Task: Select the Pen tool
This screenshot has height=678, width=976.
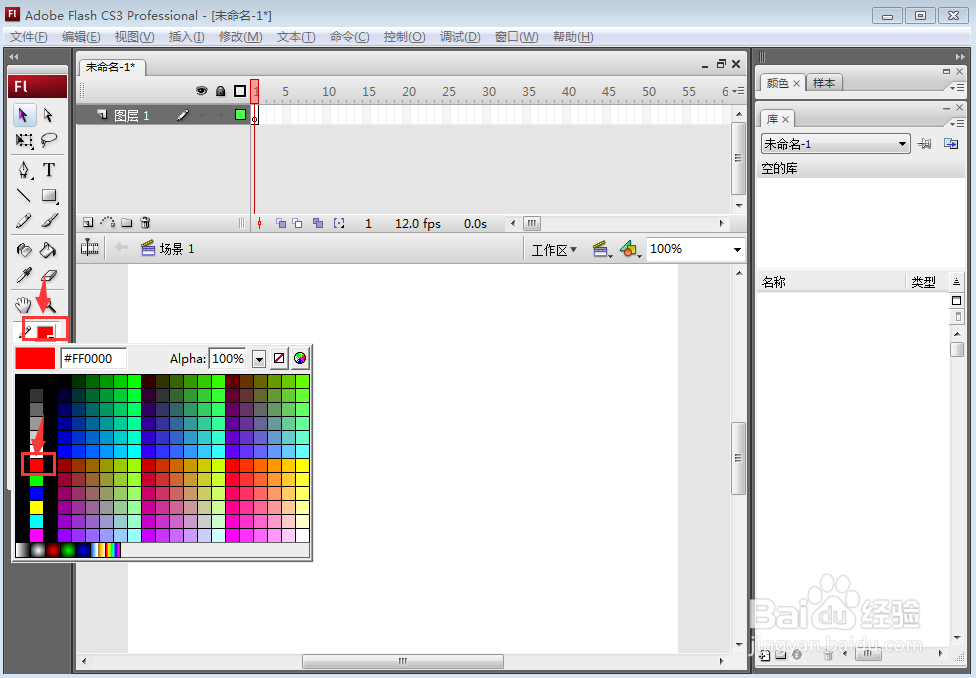Action: tap(24, 169)
